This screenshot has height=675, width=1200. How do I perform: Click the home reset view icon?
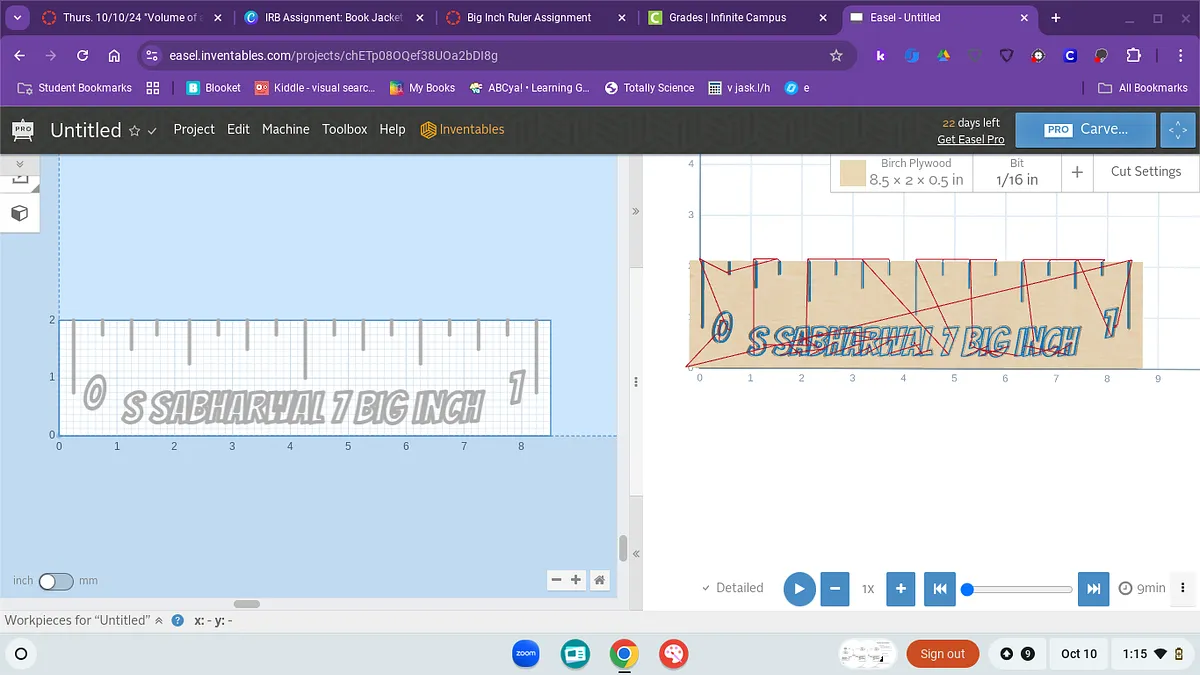pos(599,580)
